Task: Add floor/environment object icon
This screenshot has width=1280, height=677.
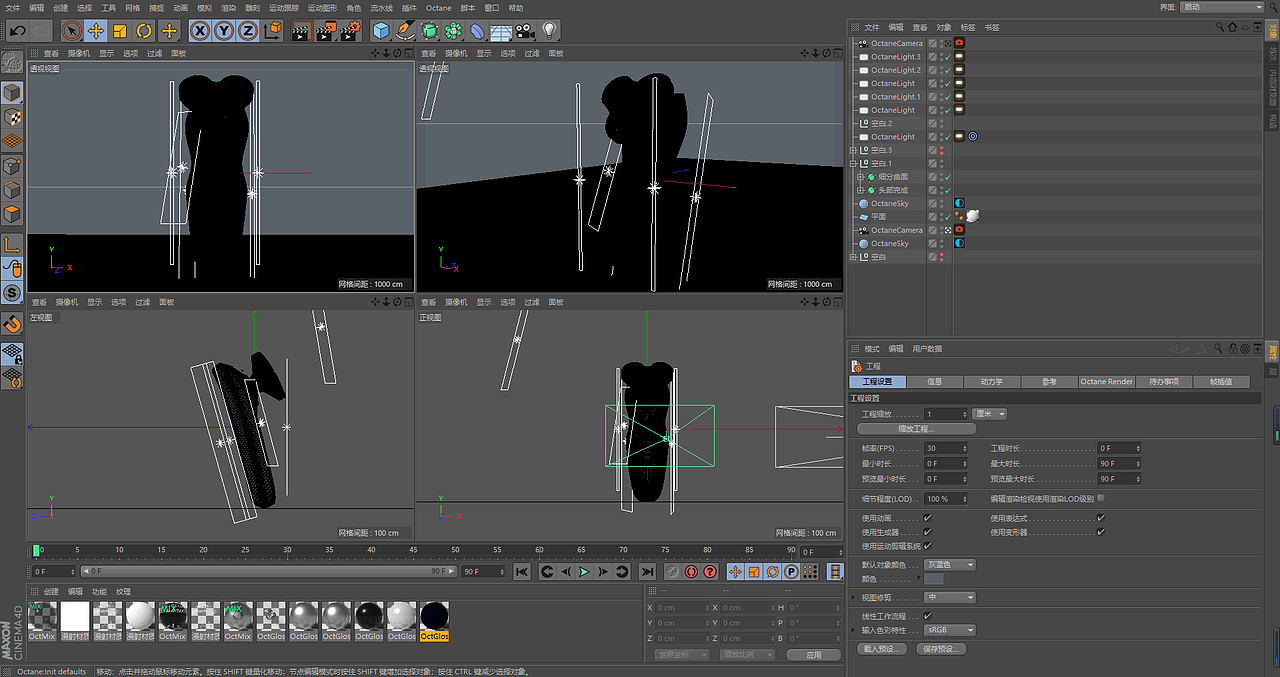Action: pos(501,31)
